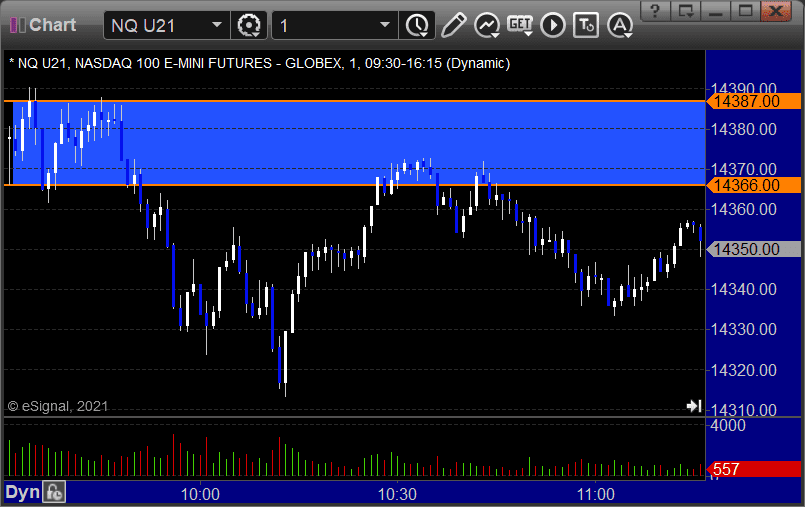The width and height of the screenshot is (805, 507).
Task: Click the 4000 volume axis label
Action: [x=728, y=425]
